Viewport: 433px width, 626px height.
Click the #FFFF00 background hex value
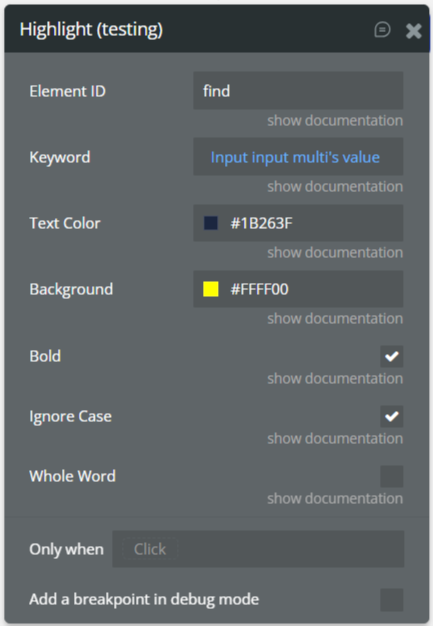[259, 289]
